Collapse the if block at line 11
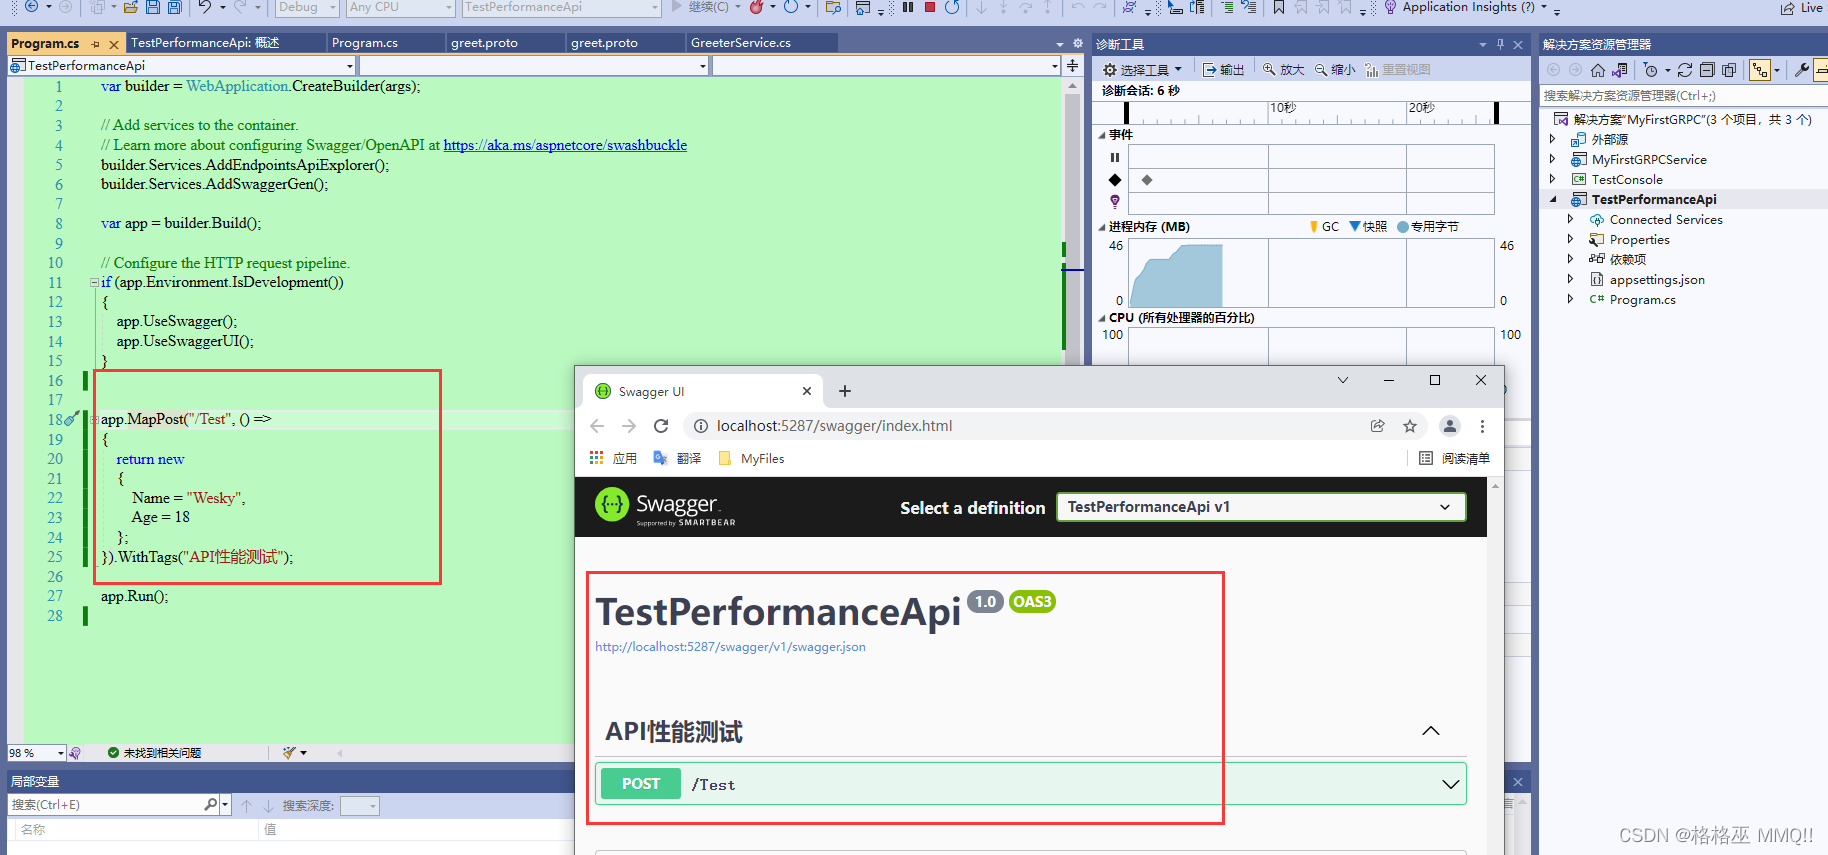The image size is (1828, 855). (x=94, y=282)
